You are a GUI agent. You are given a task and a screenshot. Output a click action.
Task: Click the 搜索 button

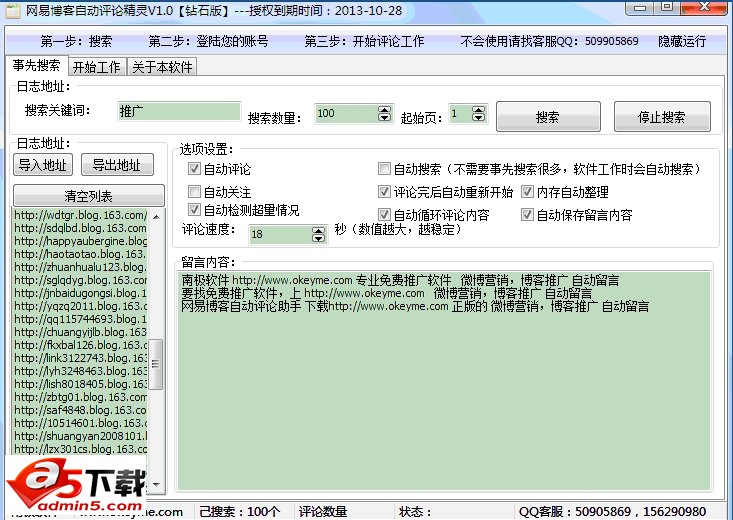click(x=548, y=116)
